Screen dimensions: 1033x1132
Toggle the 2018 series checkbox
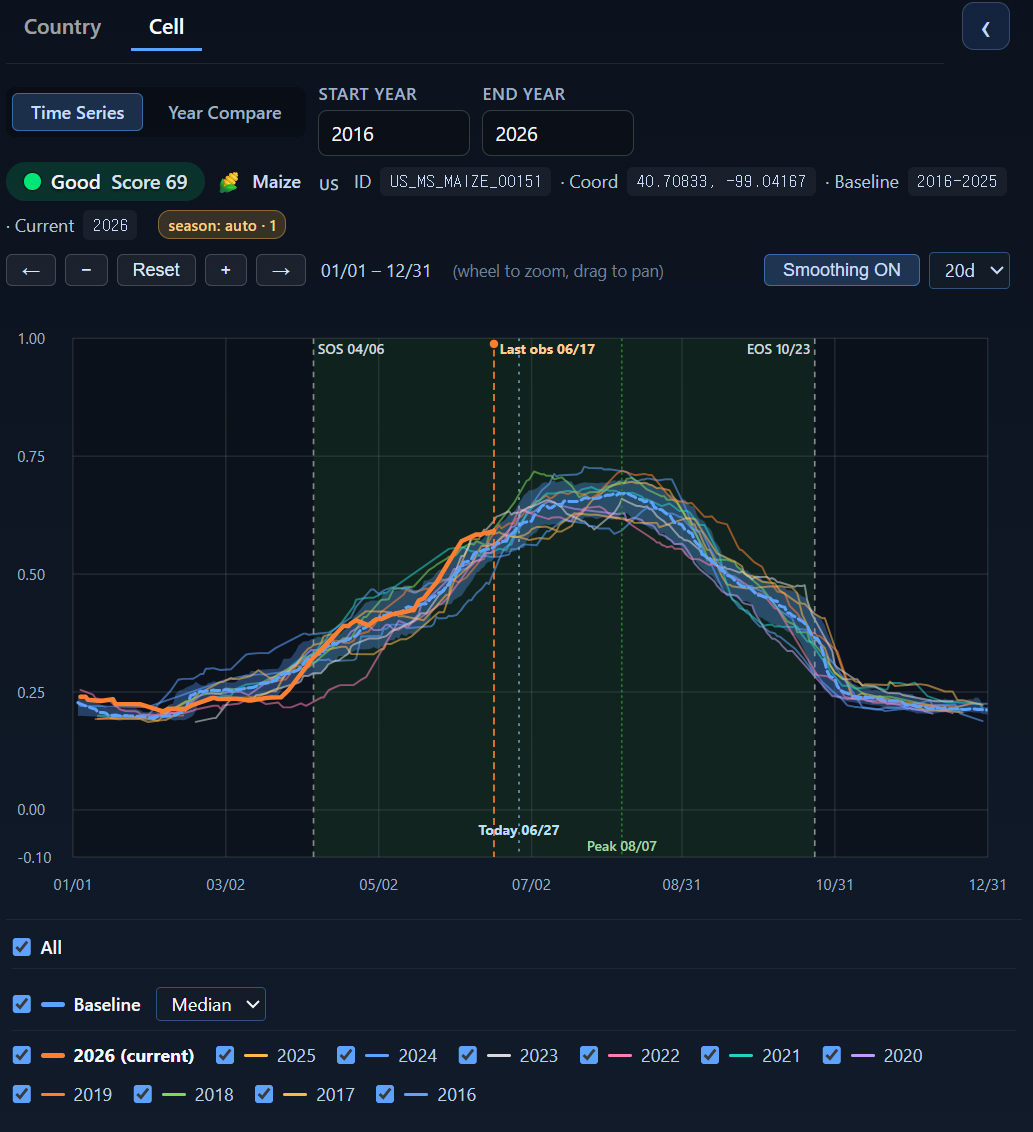click(143, 1094)
